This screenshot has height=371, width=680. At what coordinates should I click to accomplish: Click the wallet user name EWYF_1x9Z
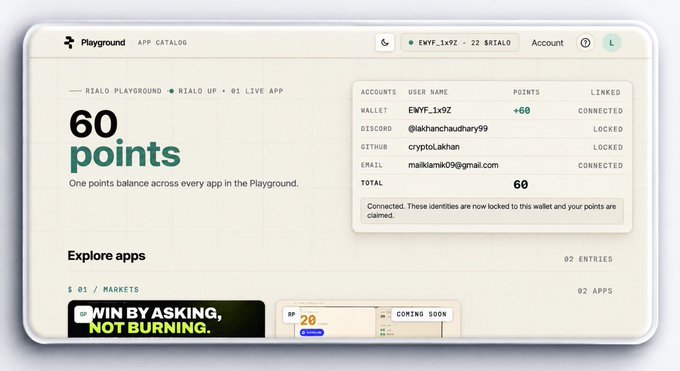pos(430,110)
